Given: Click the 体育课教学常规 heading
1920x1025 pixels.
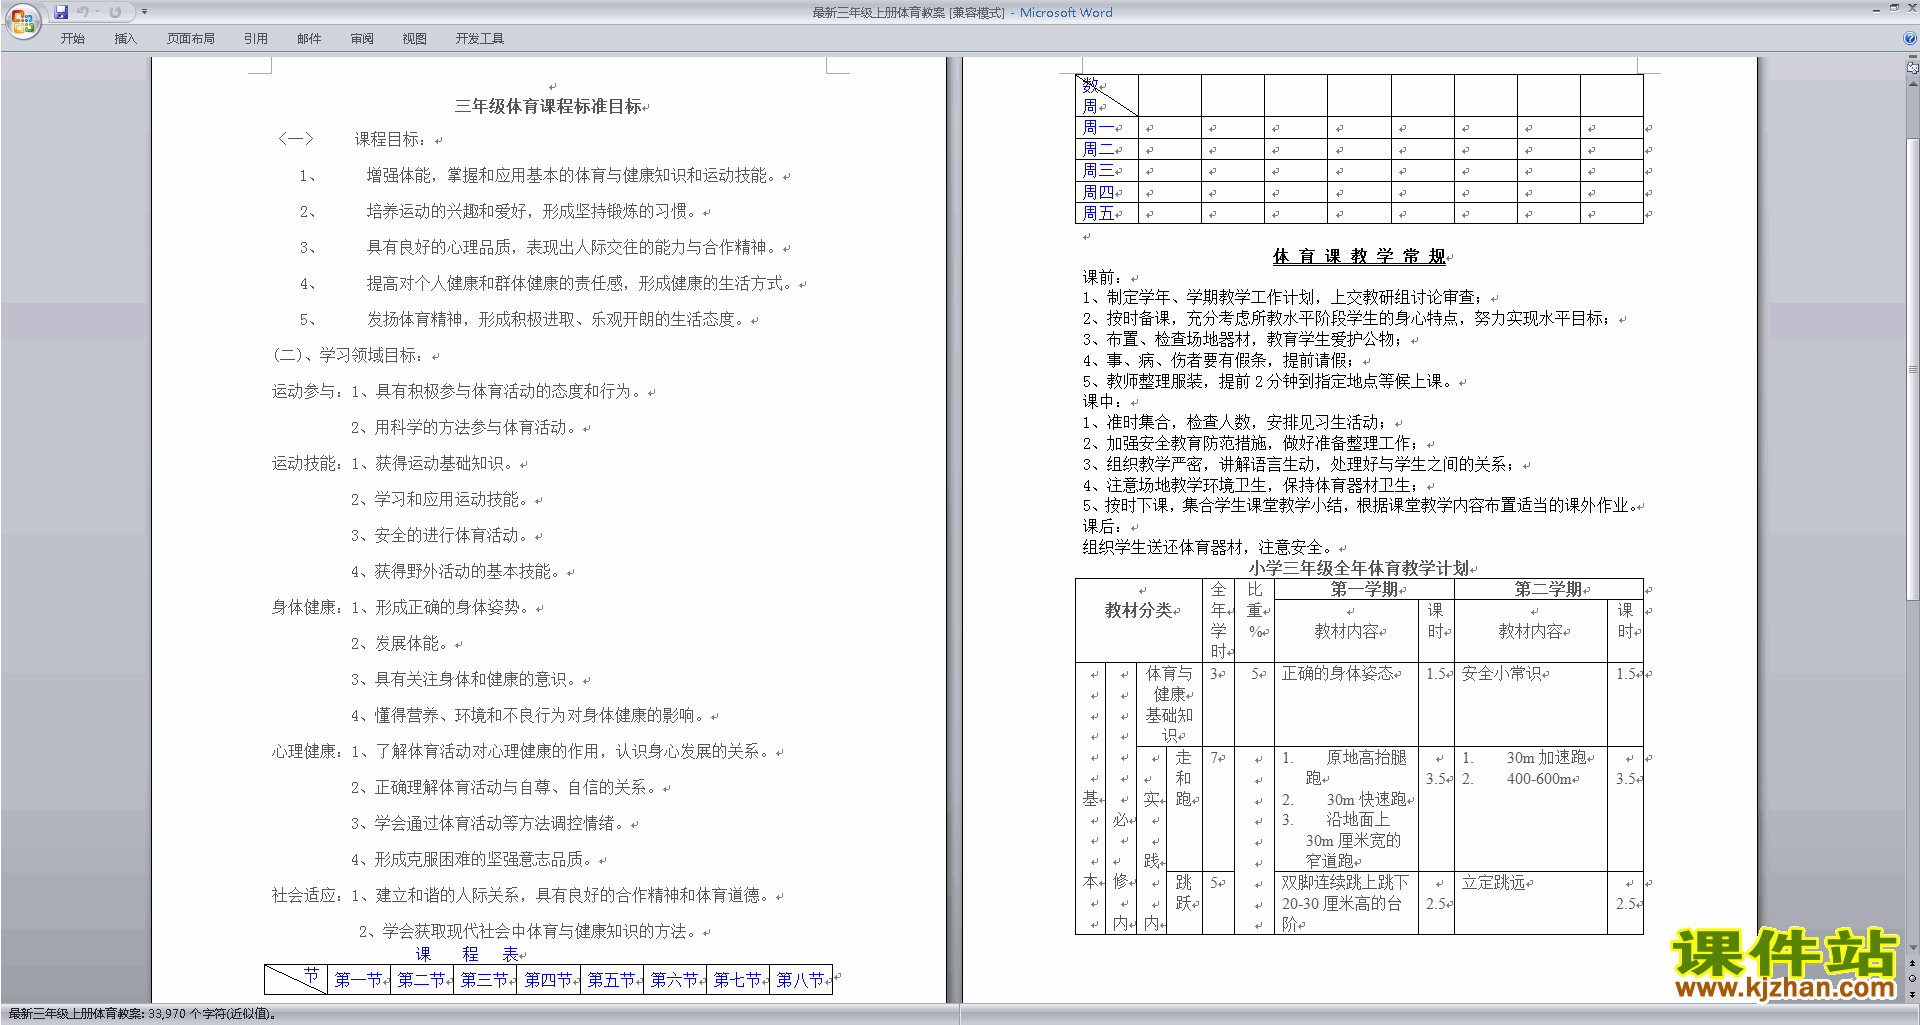Looking at the screenshot, I should pyautogui.click(x=1359, y=256).
